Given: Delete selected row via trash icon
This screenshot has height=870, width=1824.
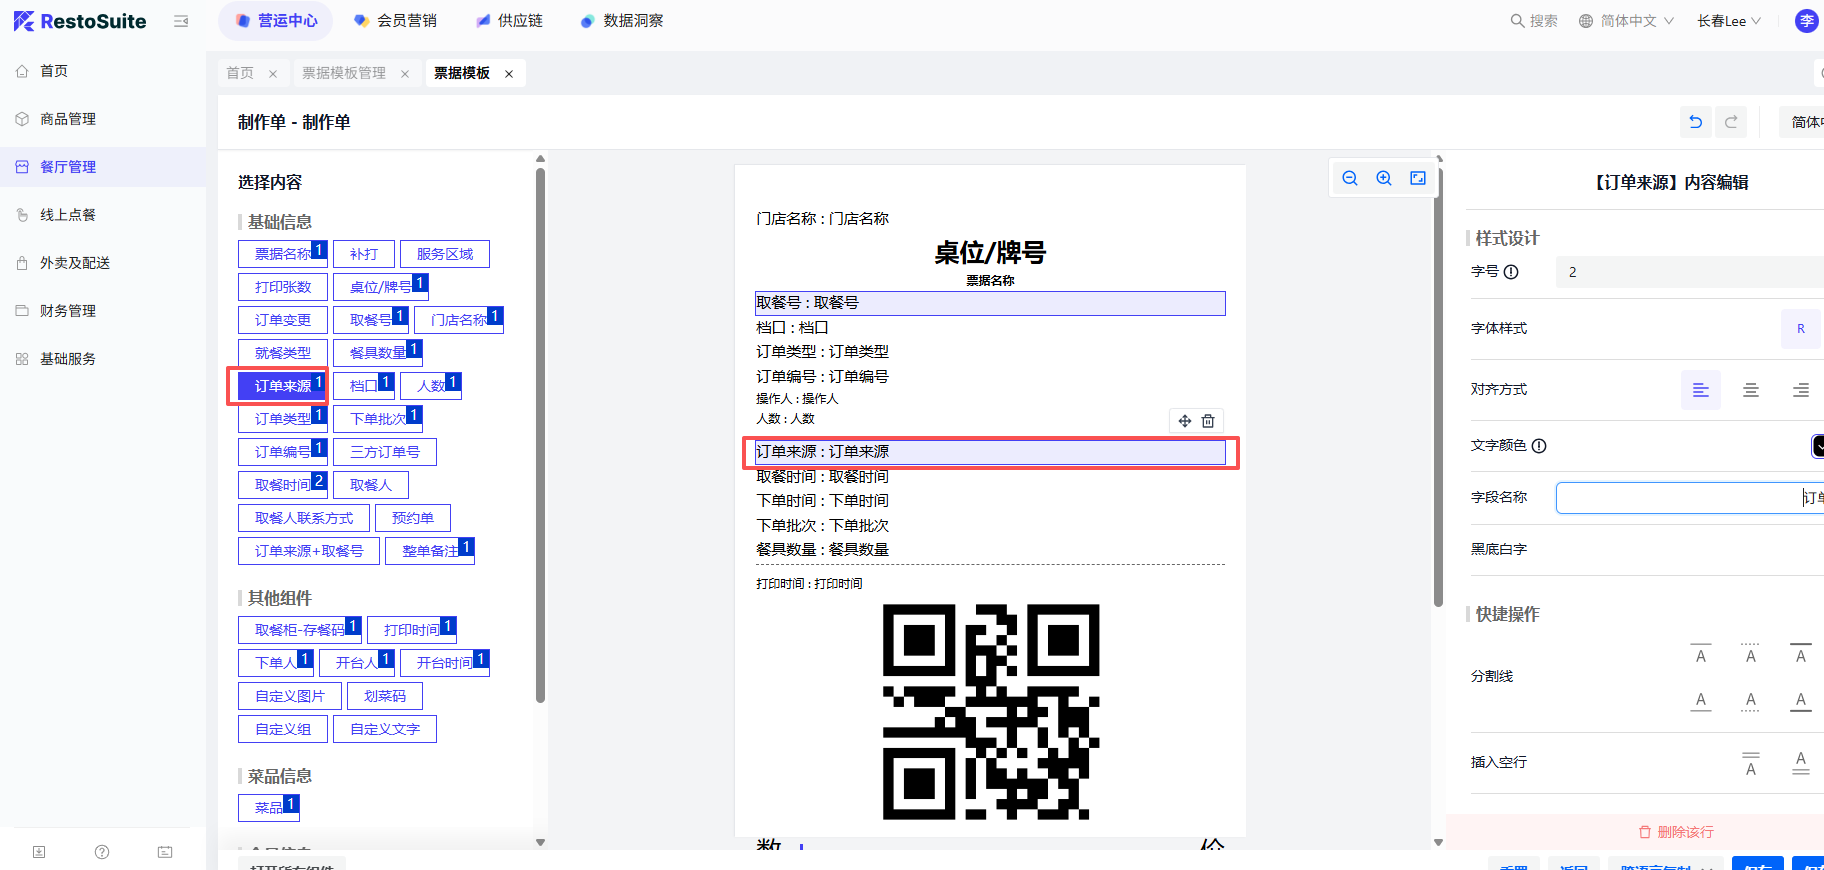Looking at the screenshot, I should (1208, 421).
